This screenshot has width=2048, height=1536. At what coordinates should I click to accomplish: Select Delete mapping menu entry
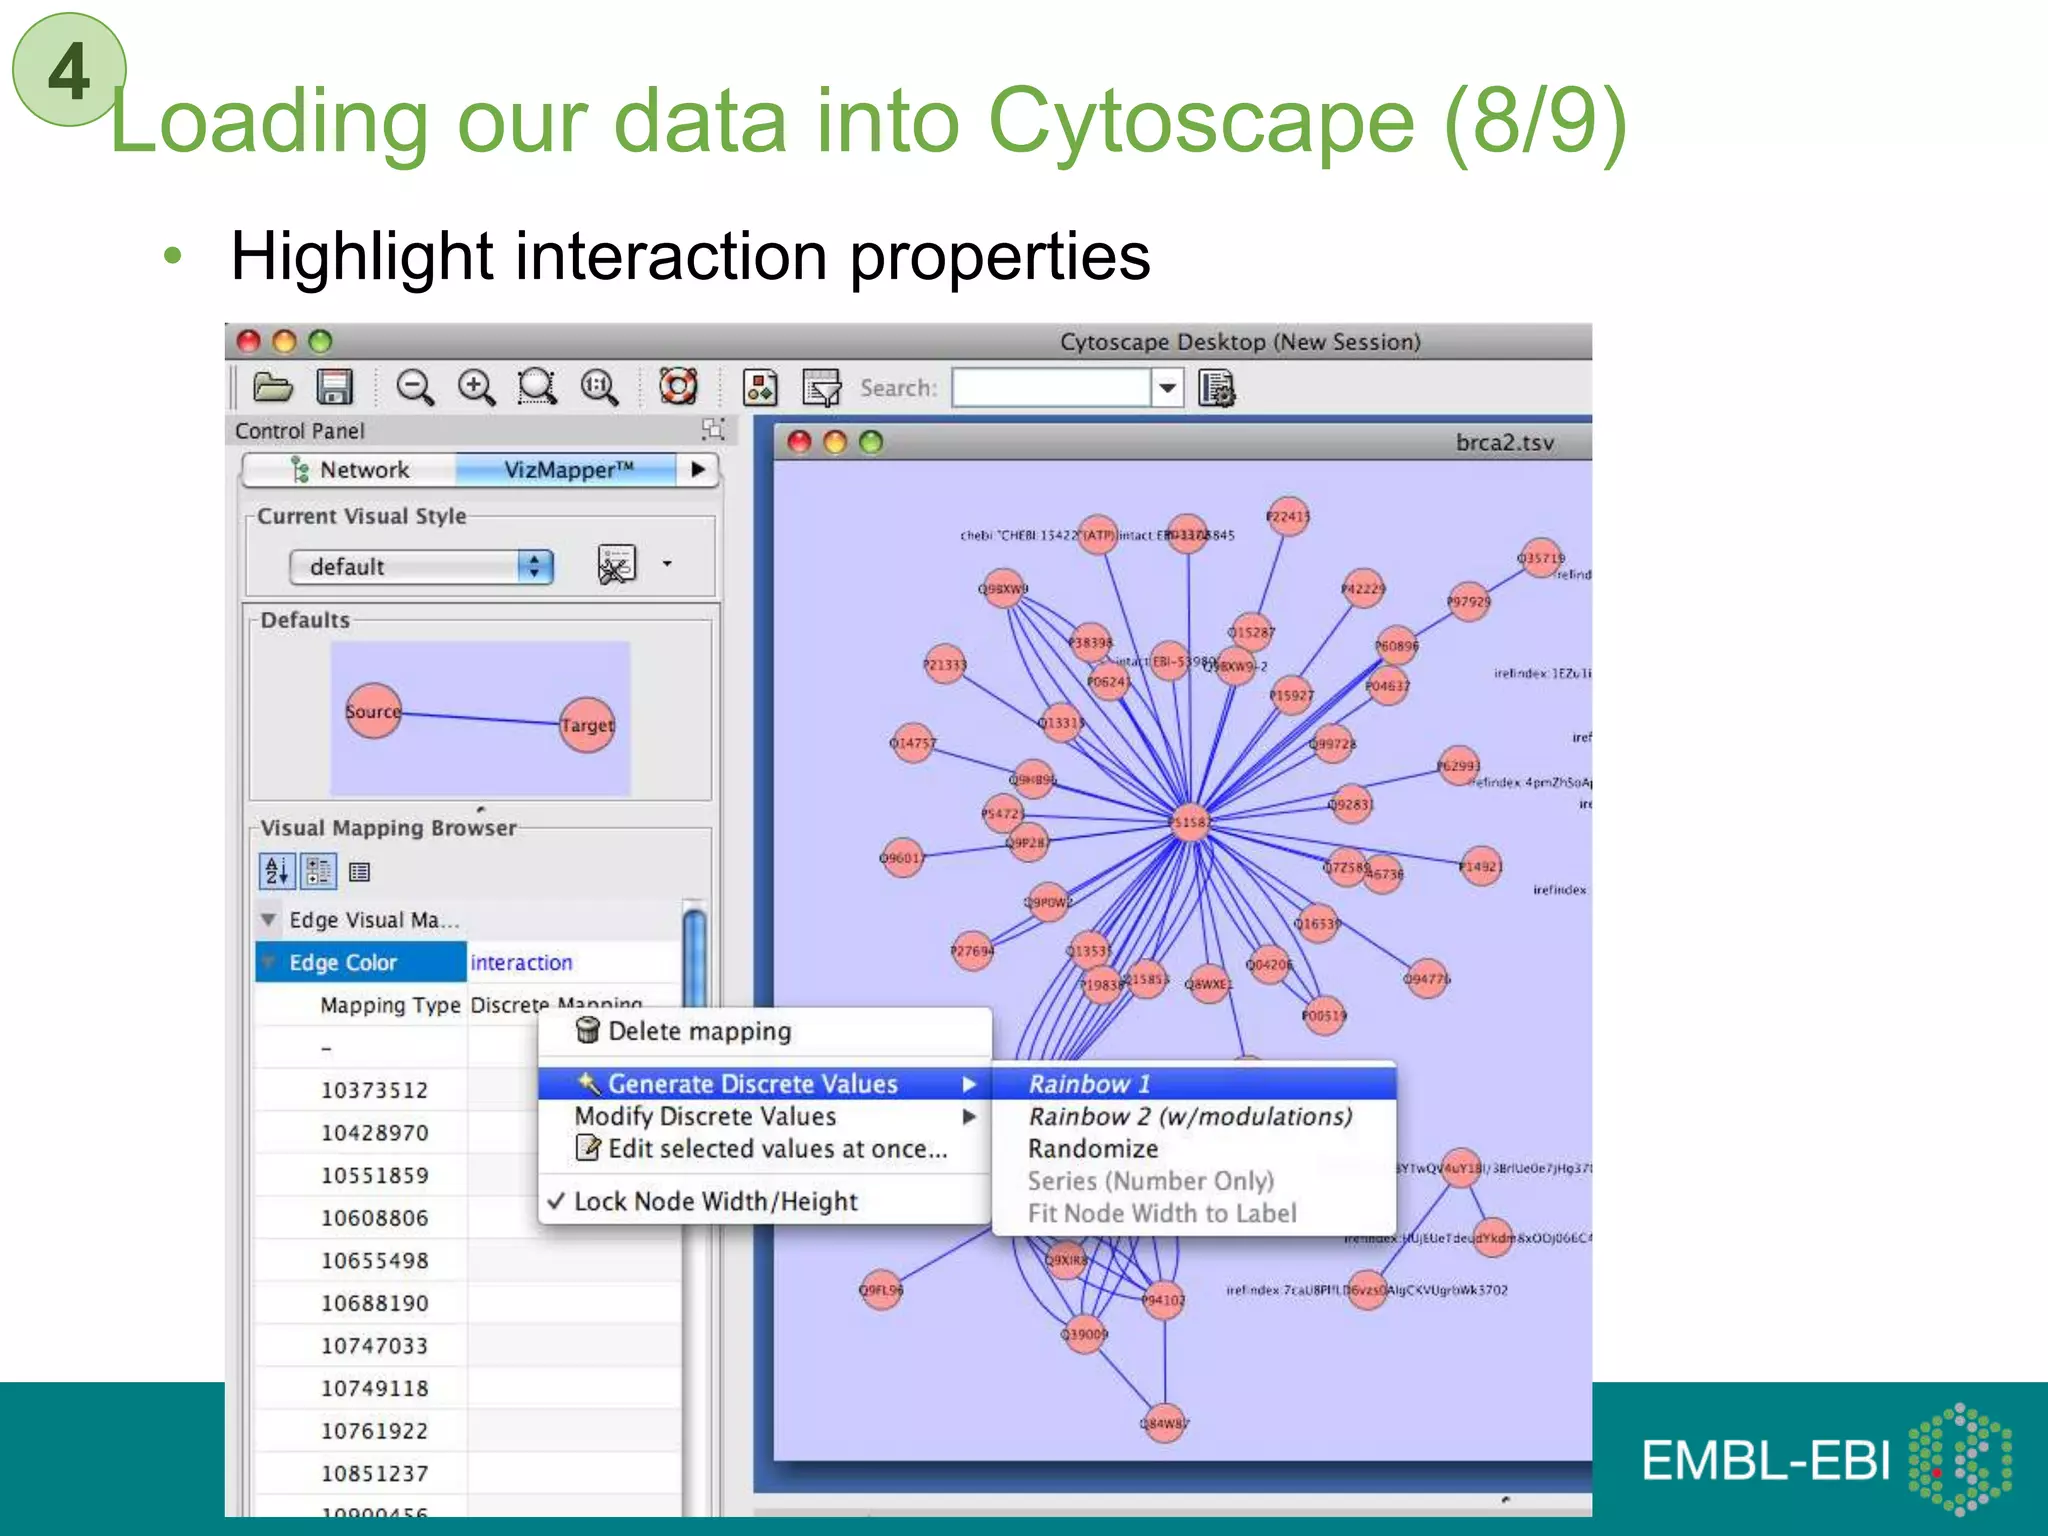(x=699, y=1031)
